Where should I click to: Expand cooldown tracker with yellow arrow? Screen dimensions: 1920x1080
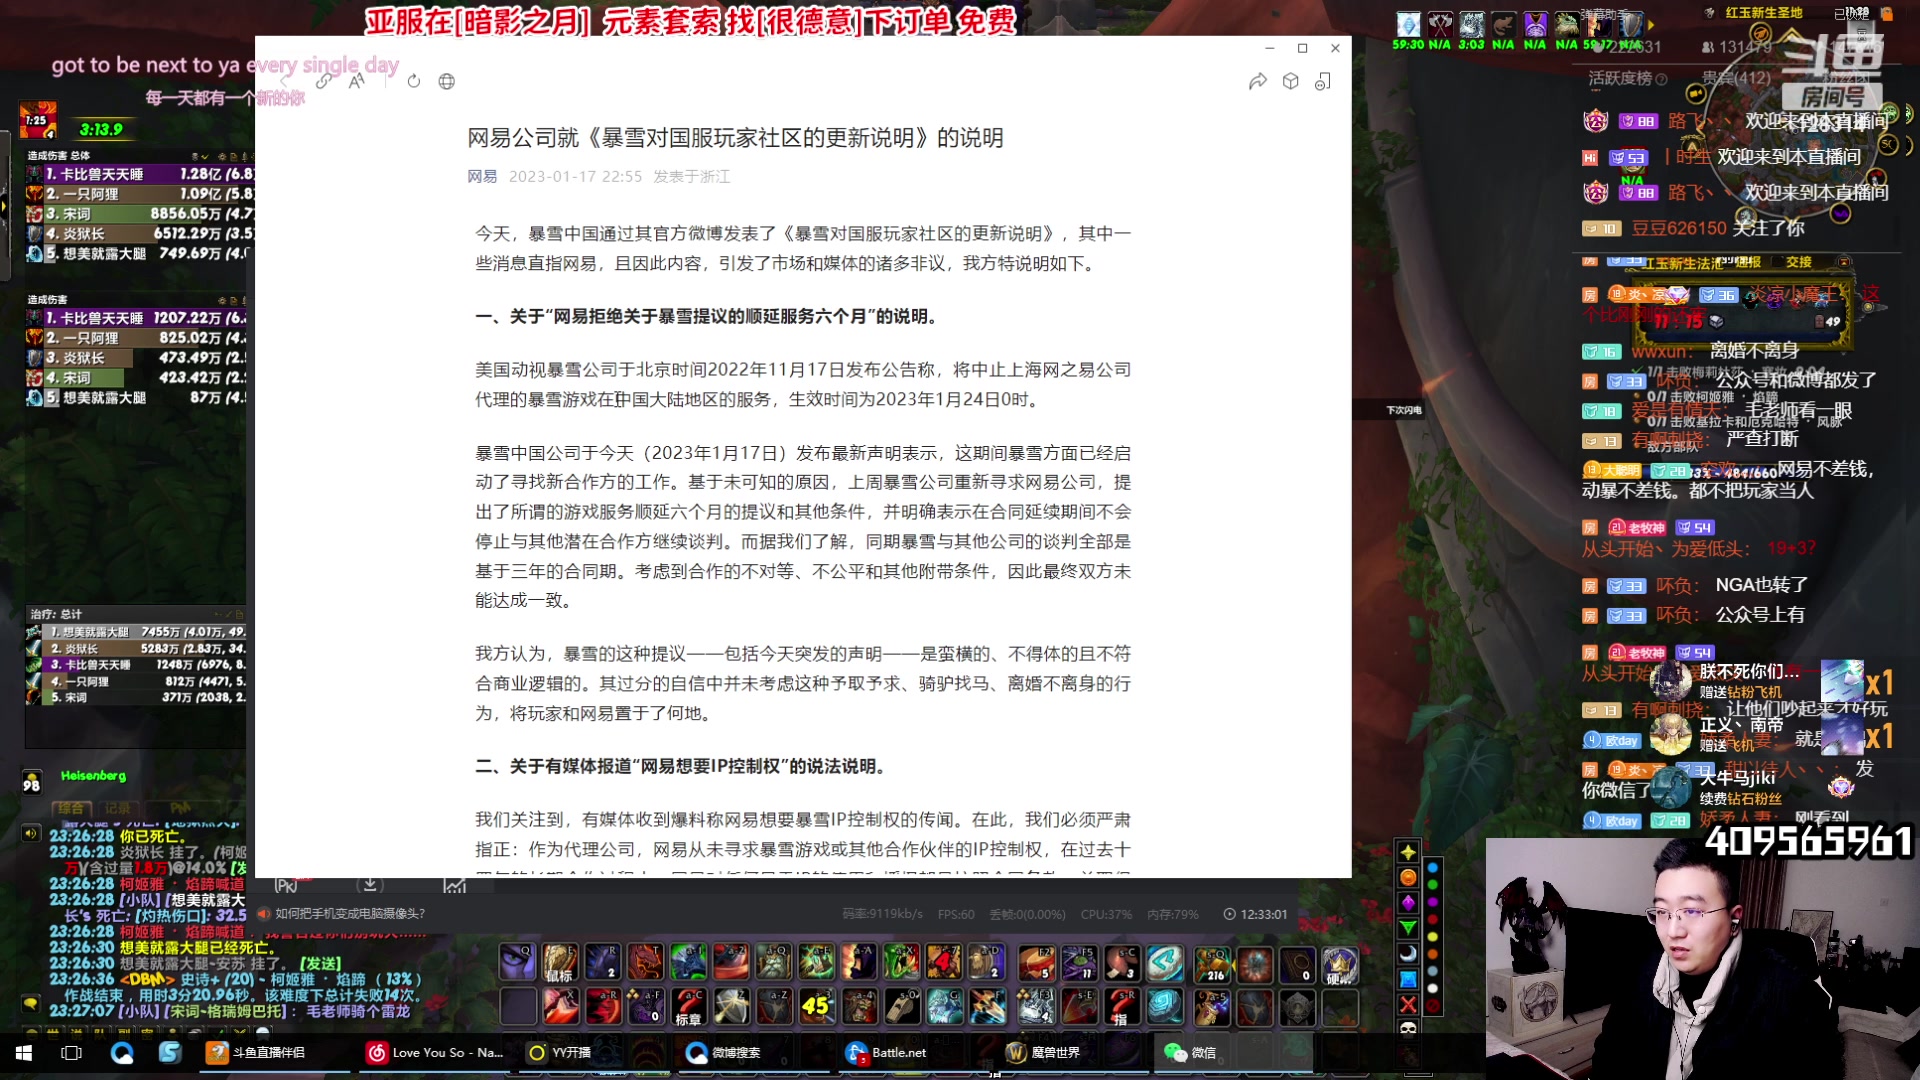pos(1651,25)
